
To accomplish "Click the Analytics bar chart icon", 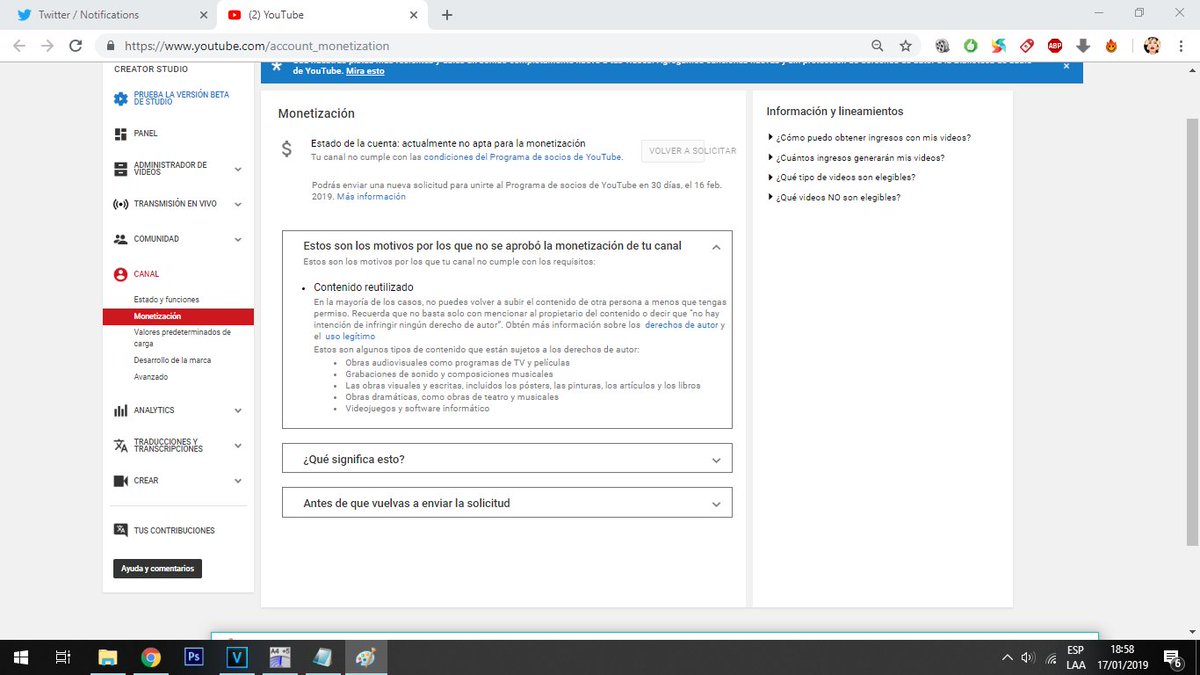I will click(x=120, y=410).
